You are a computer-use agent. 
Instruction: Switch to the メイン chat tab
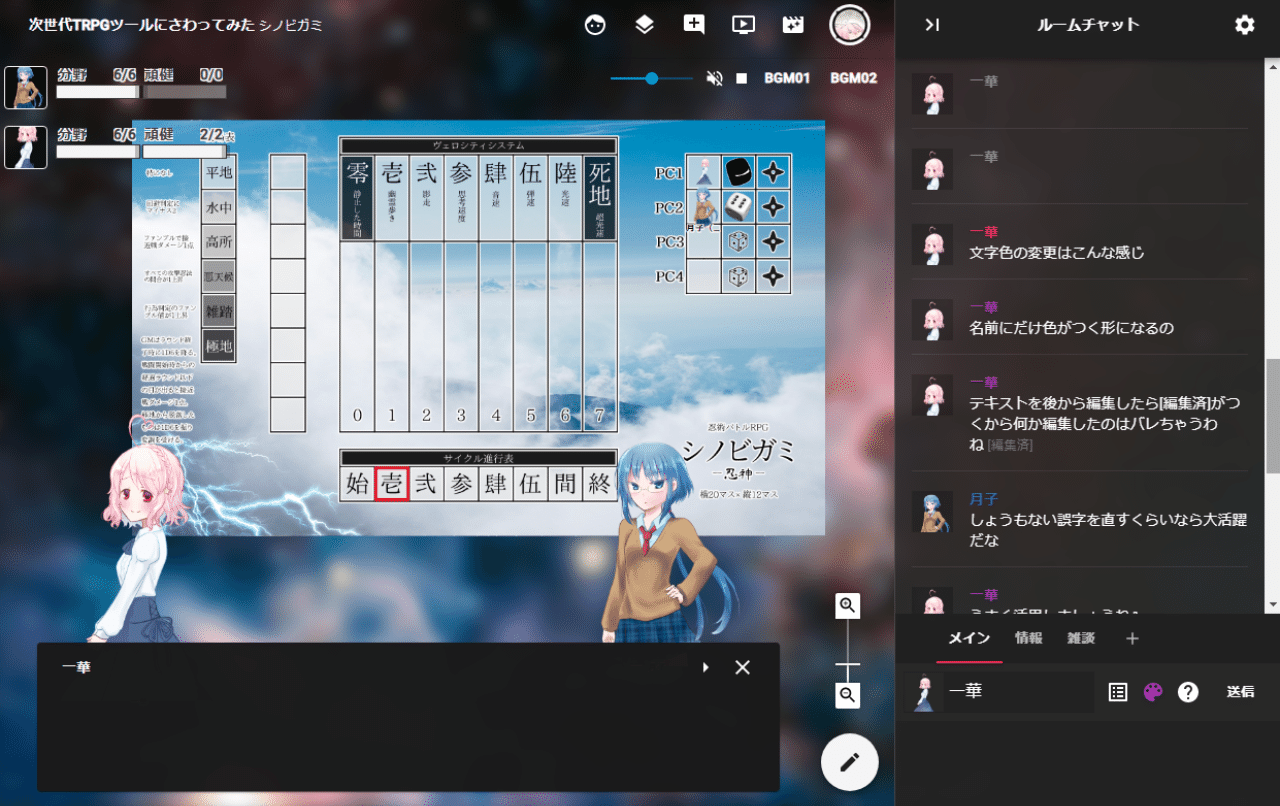point(969,639)
